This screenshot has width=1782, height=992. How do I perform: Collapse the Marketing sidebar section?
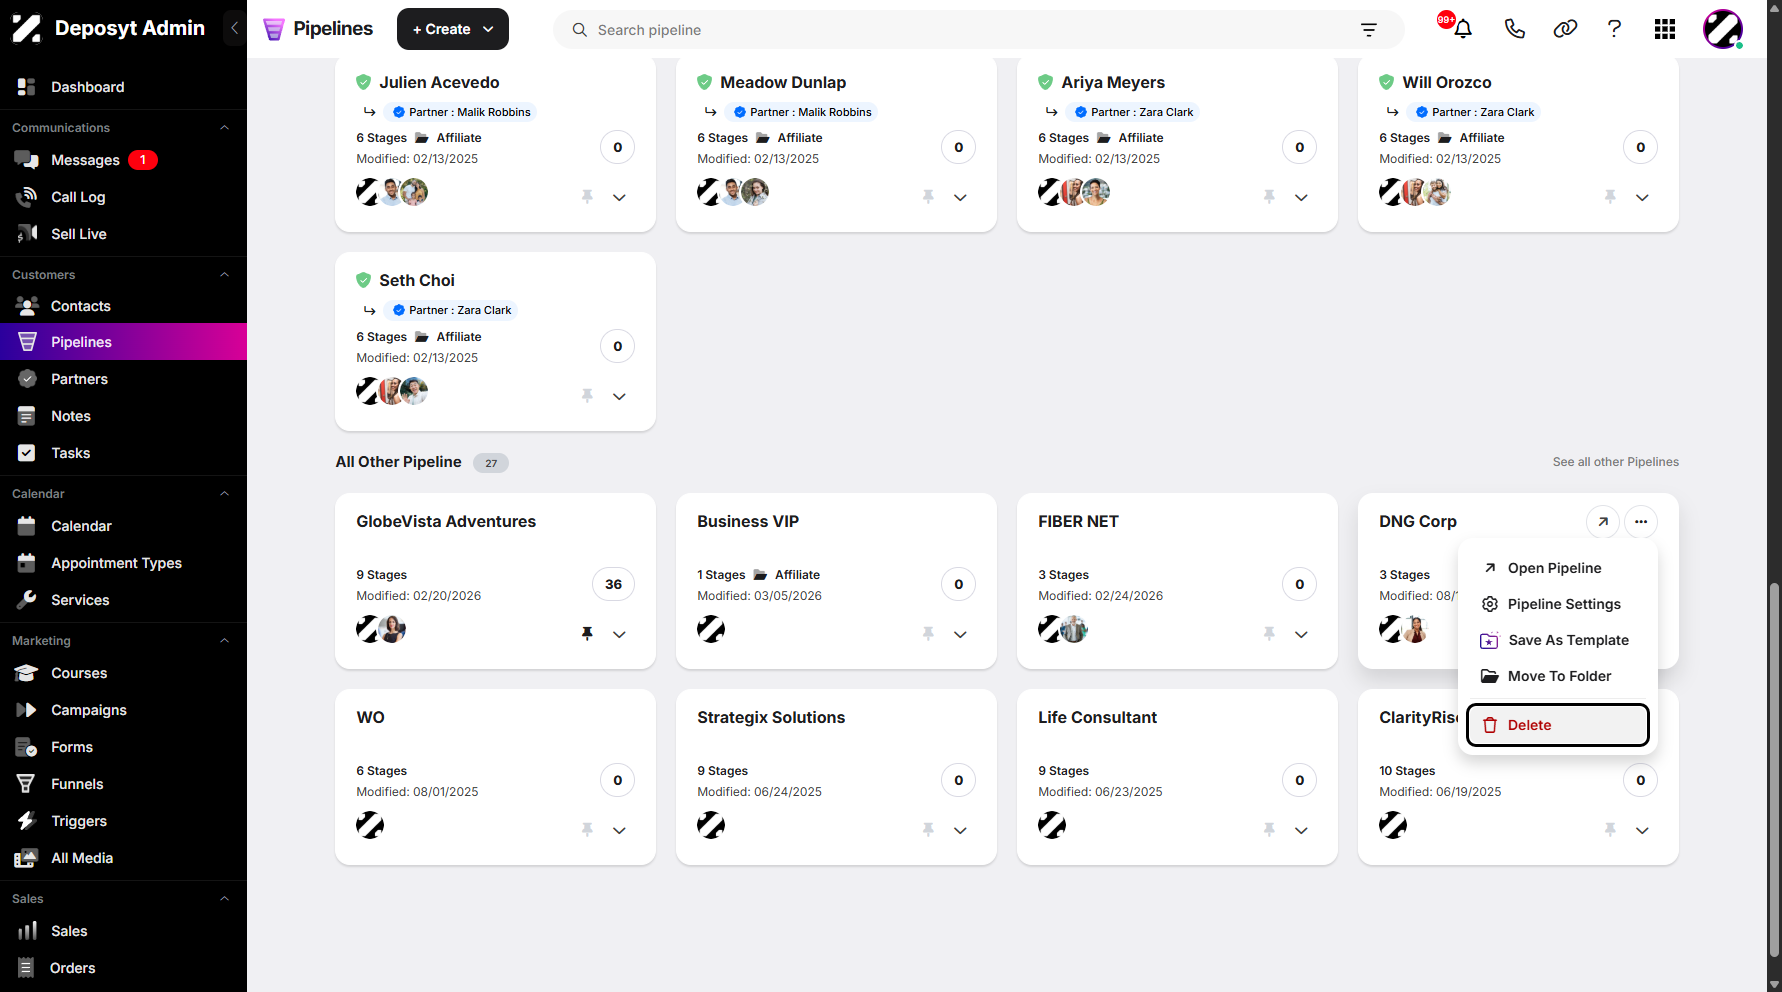(x=224, y=641)
